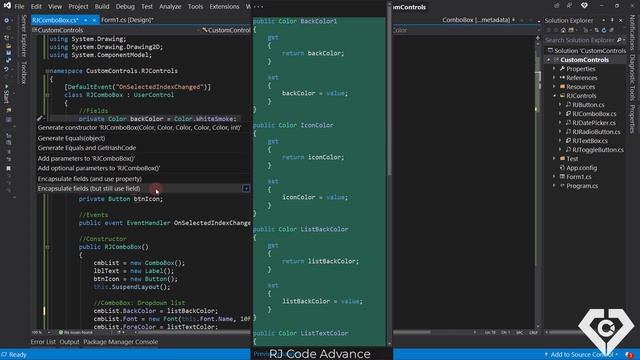Open the Server Explorer side tab

click(x=24, y=36)
